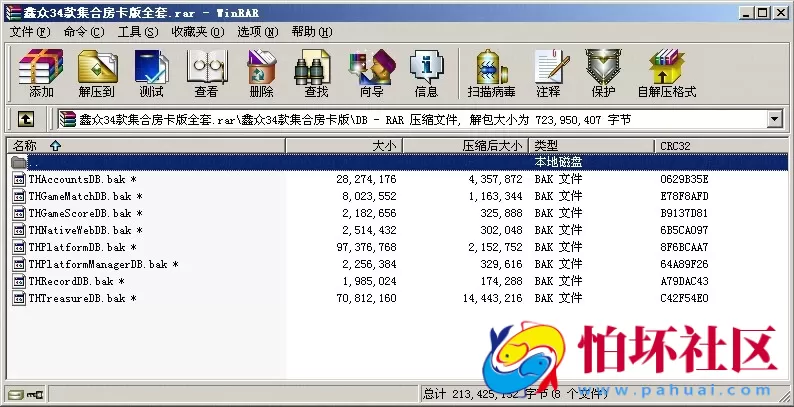Select the THAccountsDB.bak file name

[83, 179]
